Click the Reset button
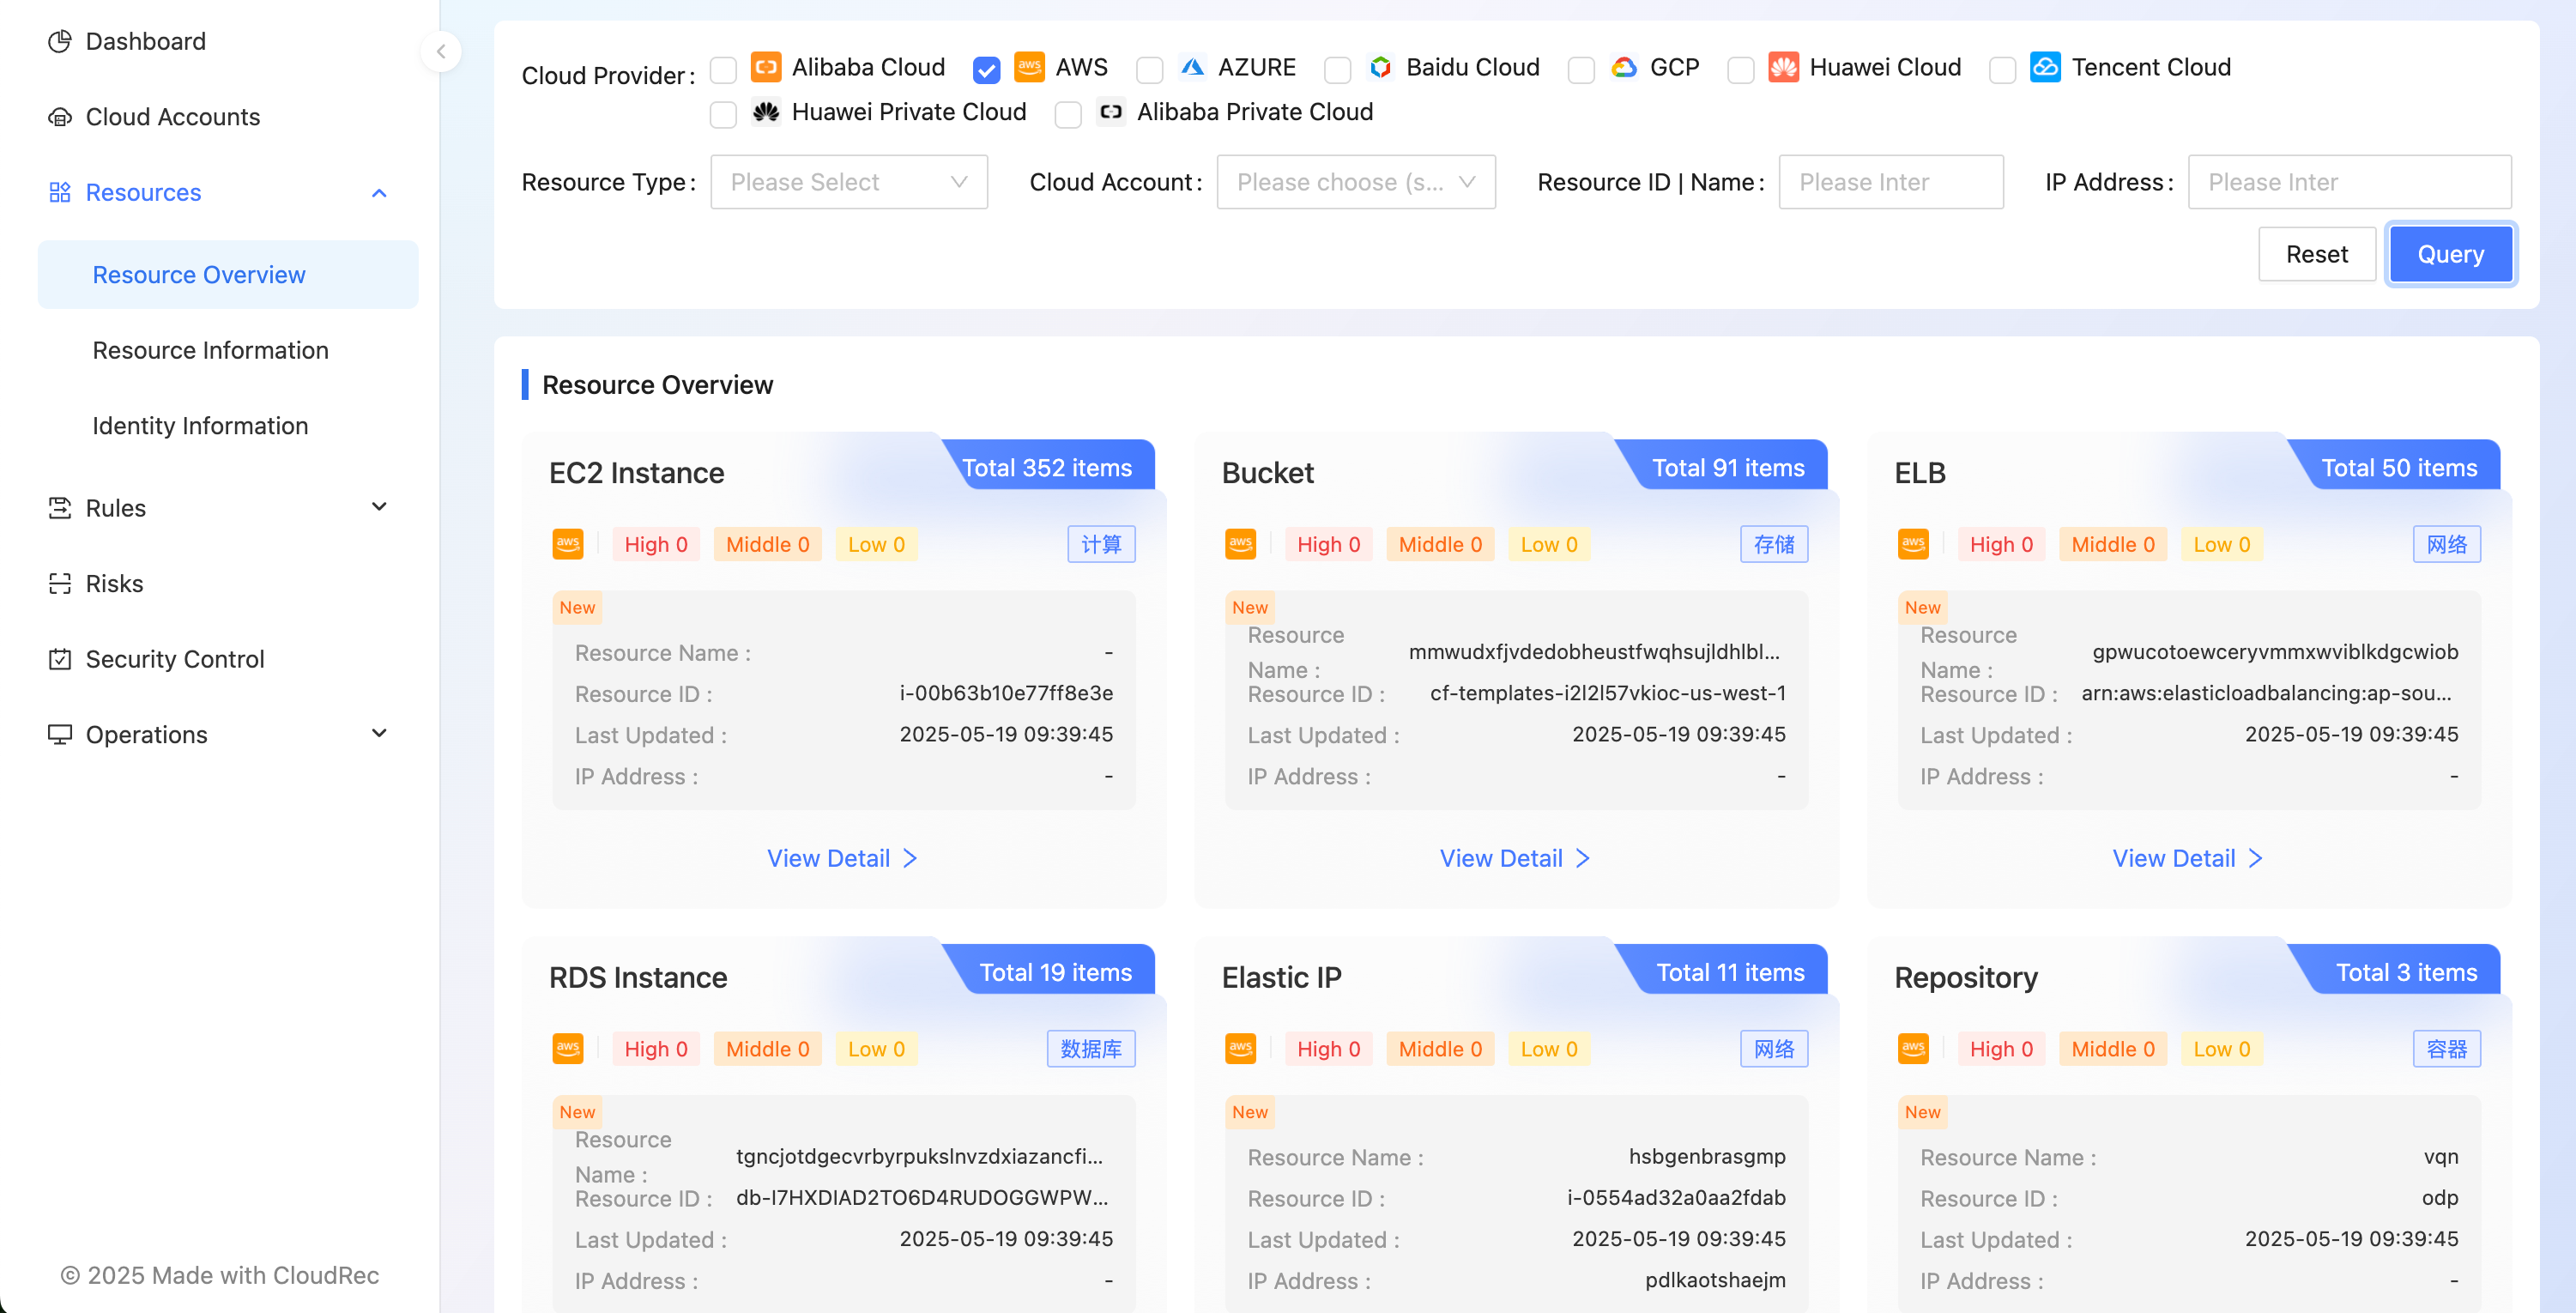Screen dimensions: 2576x1313 [x=2317, y=254]
